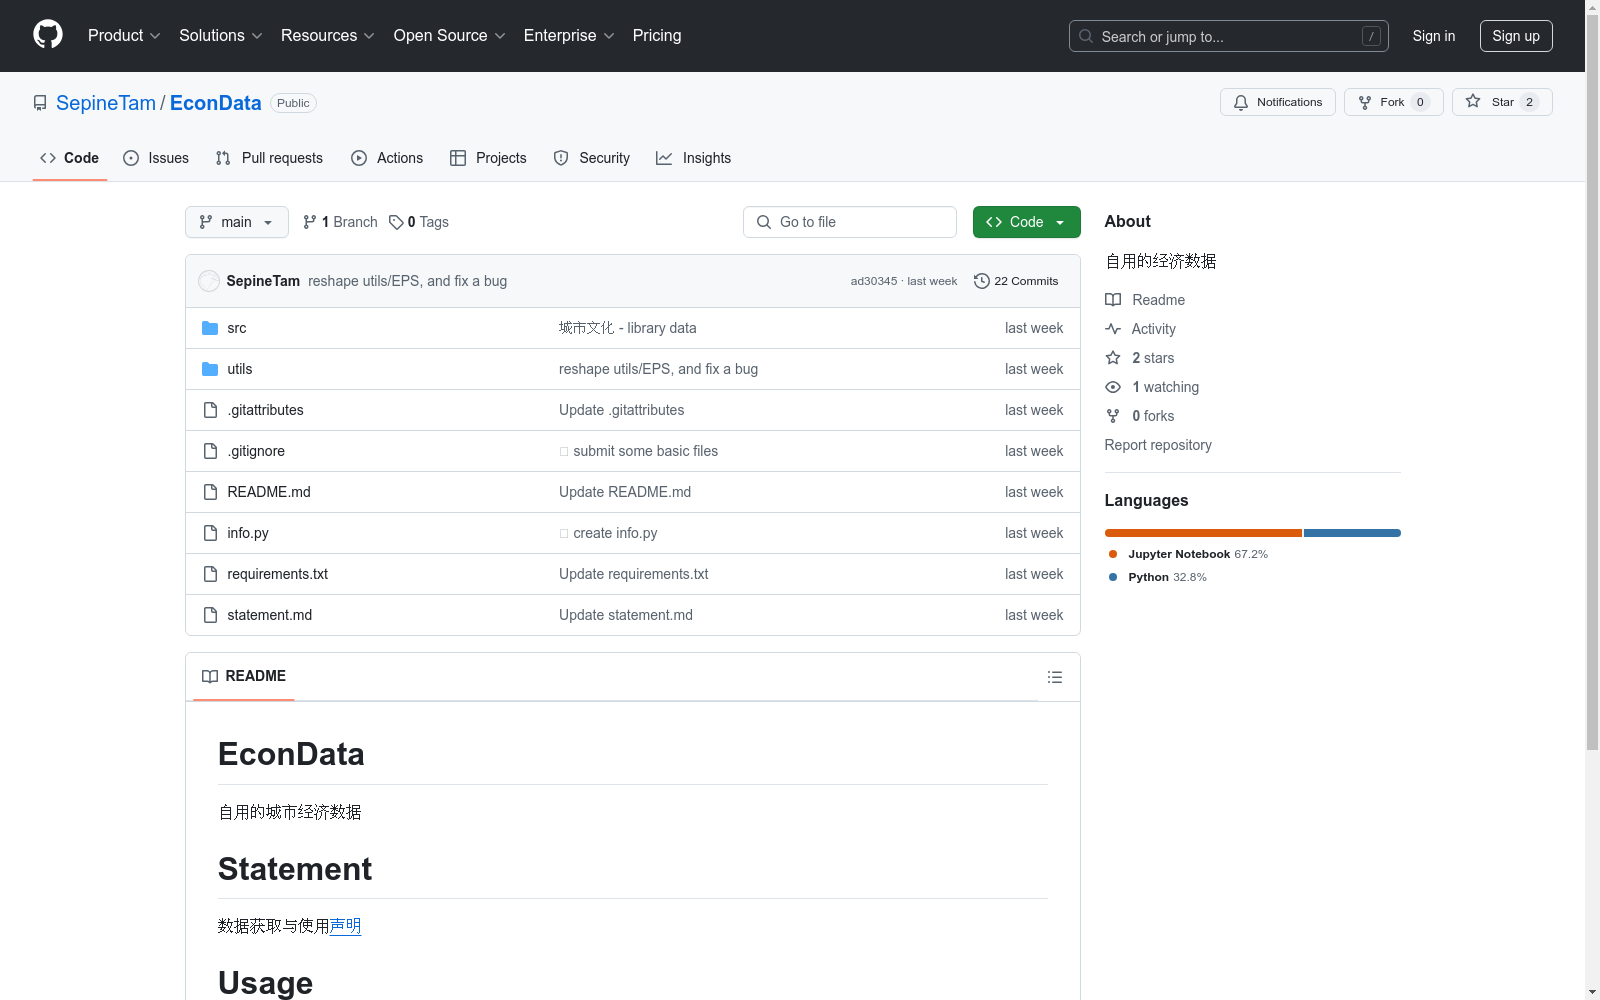Screen dimensions: 1600x1000
Task: Expand the Product menu
Action: coord(124,36)
